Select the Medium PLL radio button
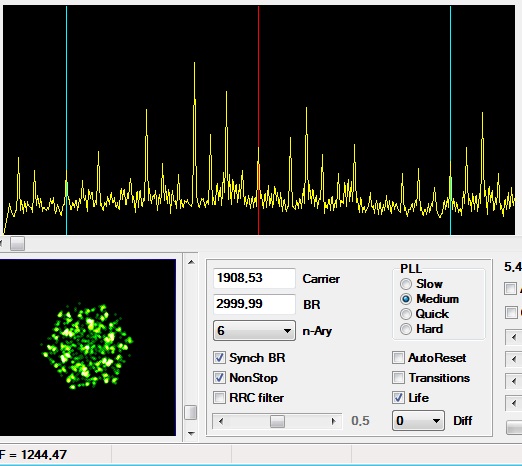Viewport: 522px width, 466px height. (406, 299)
